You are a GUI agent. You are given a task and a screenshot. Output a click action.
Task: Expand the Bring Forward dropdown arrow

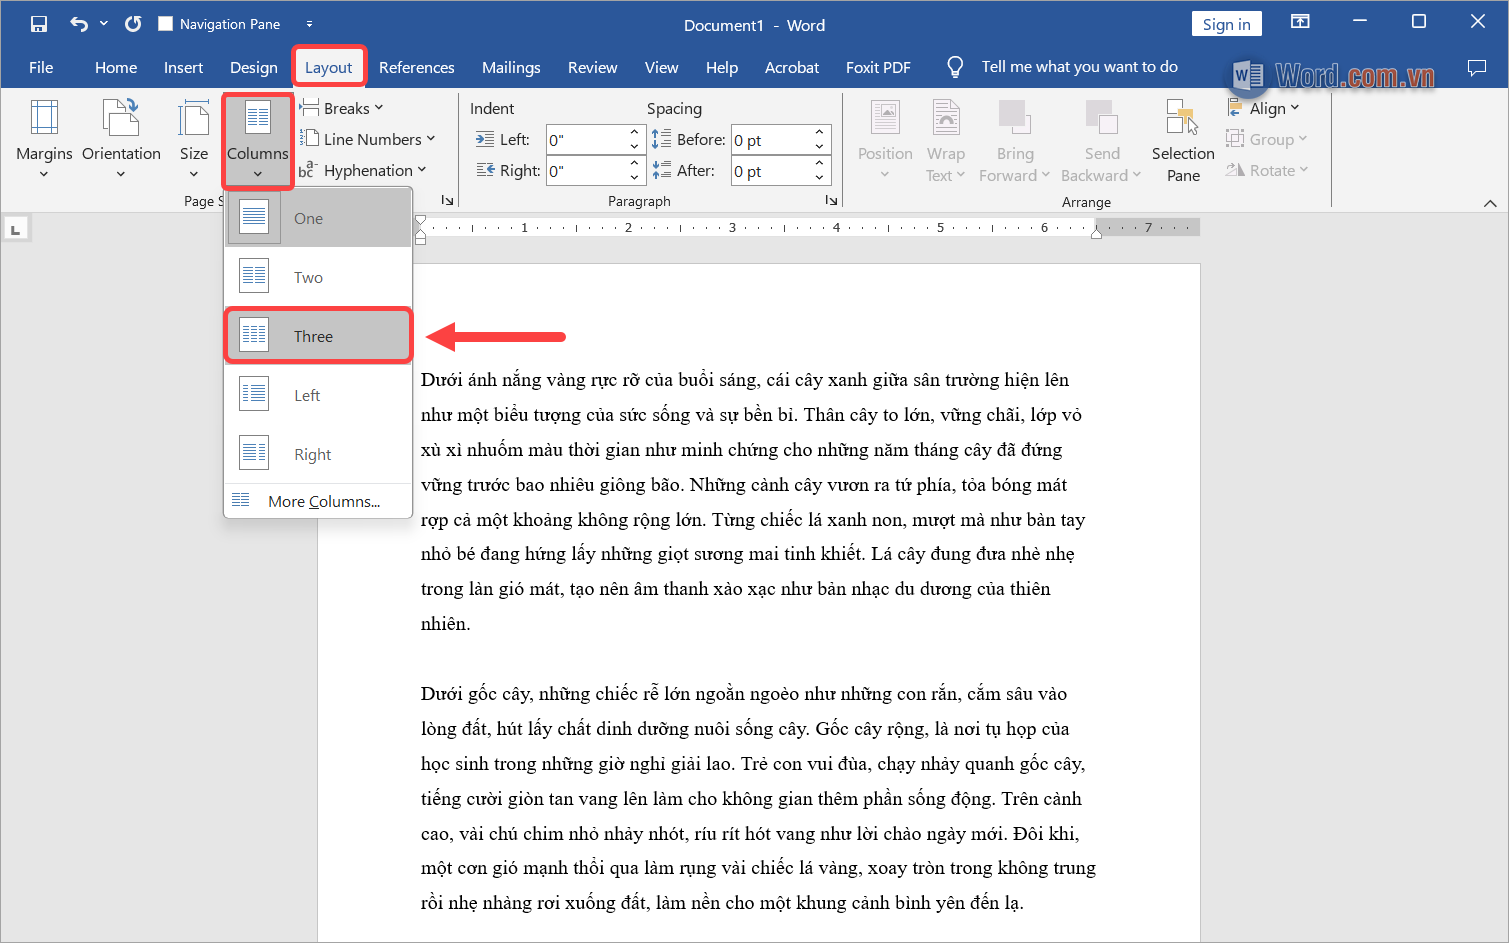click(1045, 175)
